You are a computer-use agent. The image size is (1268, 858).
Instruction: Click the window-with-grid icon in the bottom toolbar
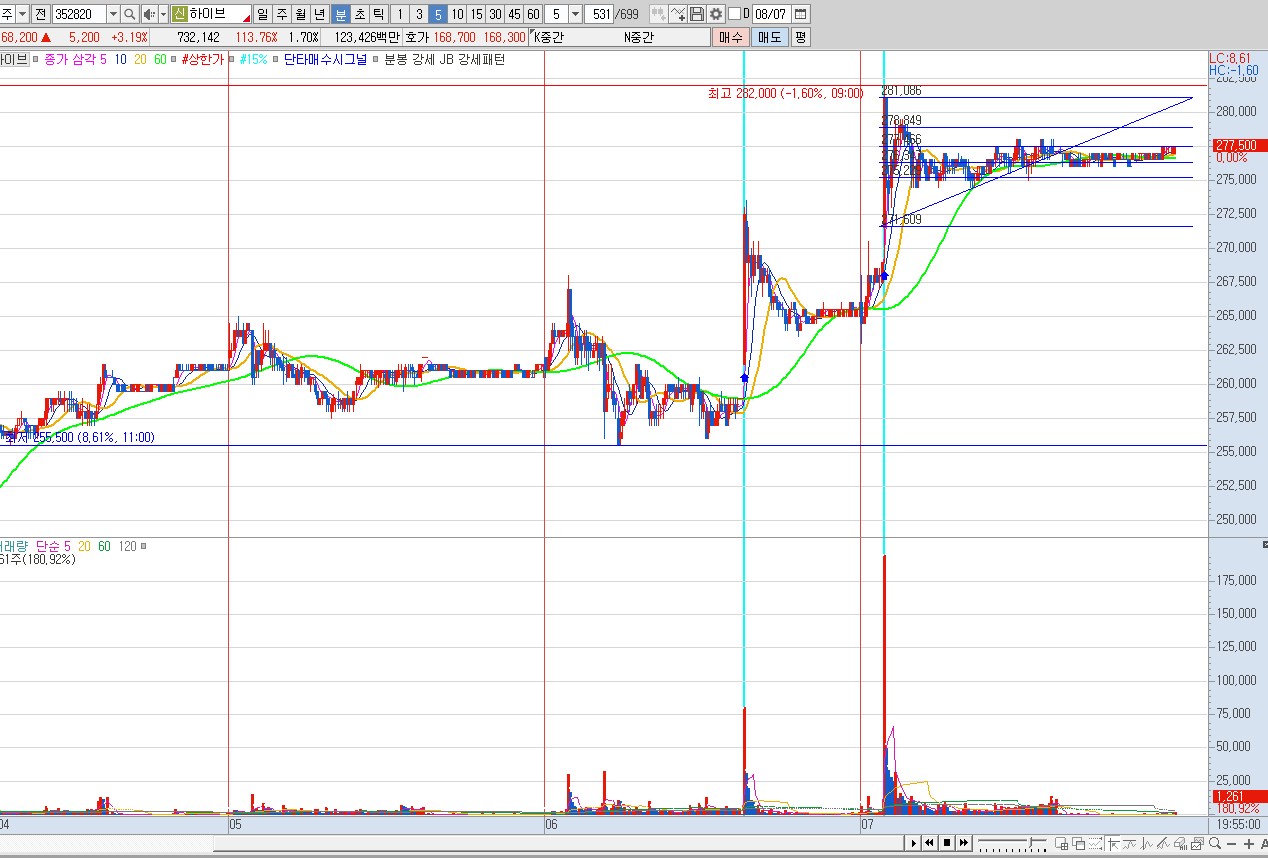[x=1061, y=843]
